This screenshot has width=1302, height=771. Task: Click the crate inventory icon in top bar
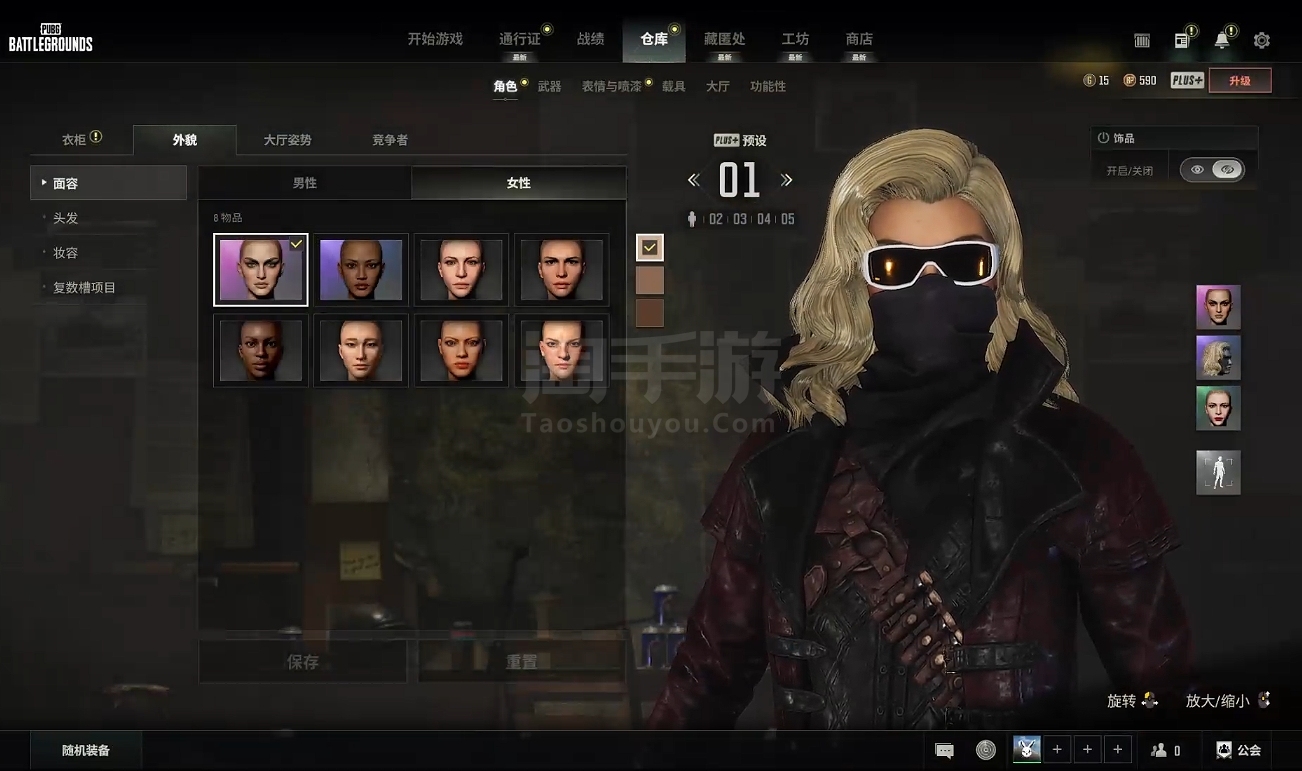[1142, 41]
